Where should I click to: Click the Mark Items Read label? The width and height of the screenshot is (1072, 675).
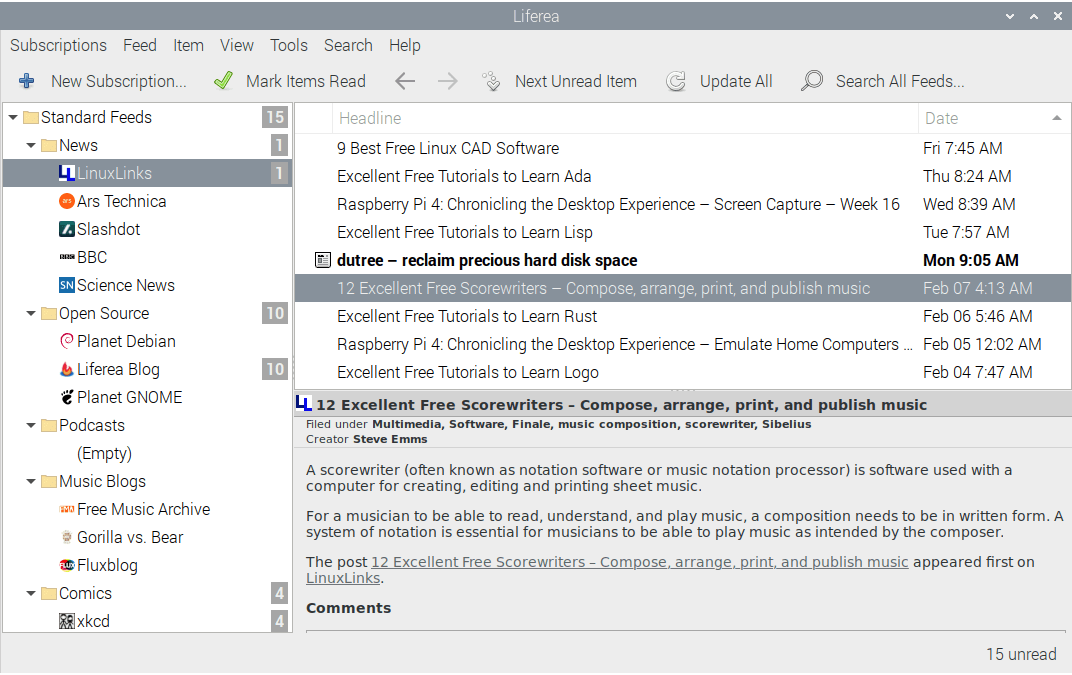pos(306,81)
